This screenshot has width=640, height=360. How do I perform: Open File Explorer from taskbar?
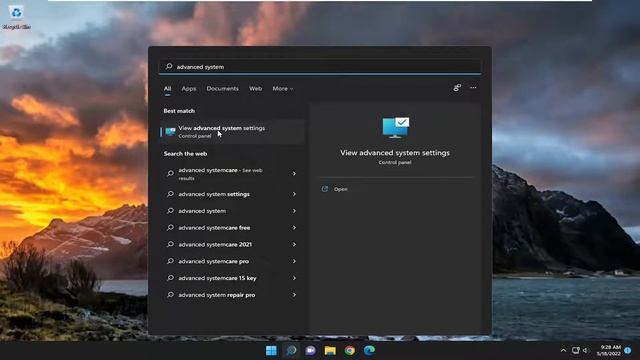pyautogui.click(x=330, y=350)
